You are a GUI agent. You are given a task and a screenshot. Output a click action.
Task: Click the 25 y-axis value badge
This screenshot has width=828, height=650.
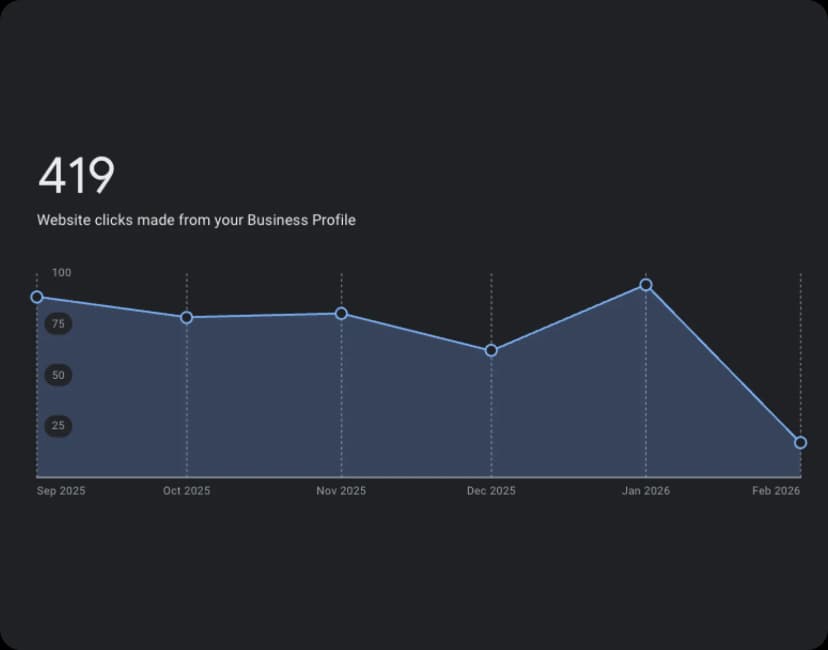pyautogui.click(x=58, y=426)
